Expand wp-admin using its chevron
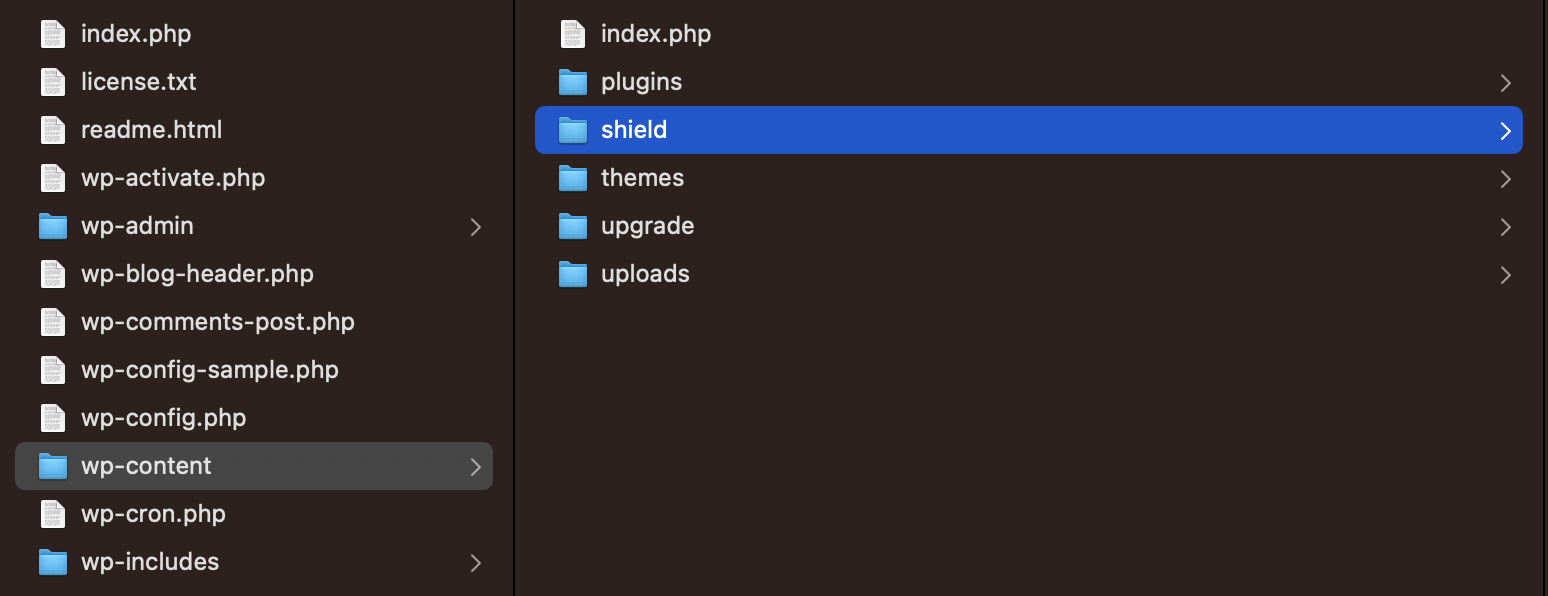Screen dimensions: 1548x596 pos(476,227)
